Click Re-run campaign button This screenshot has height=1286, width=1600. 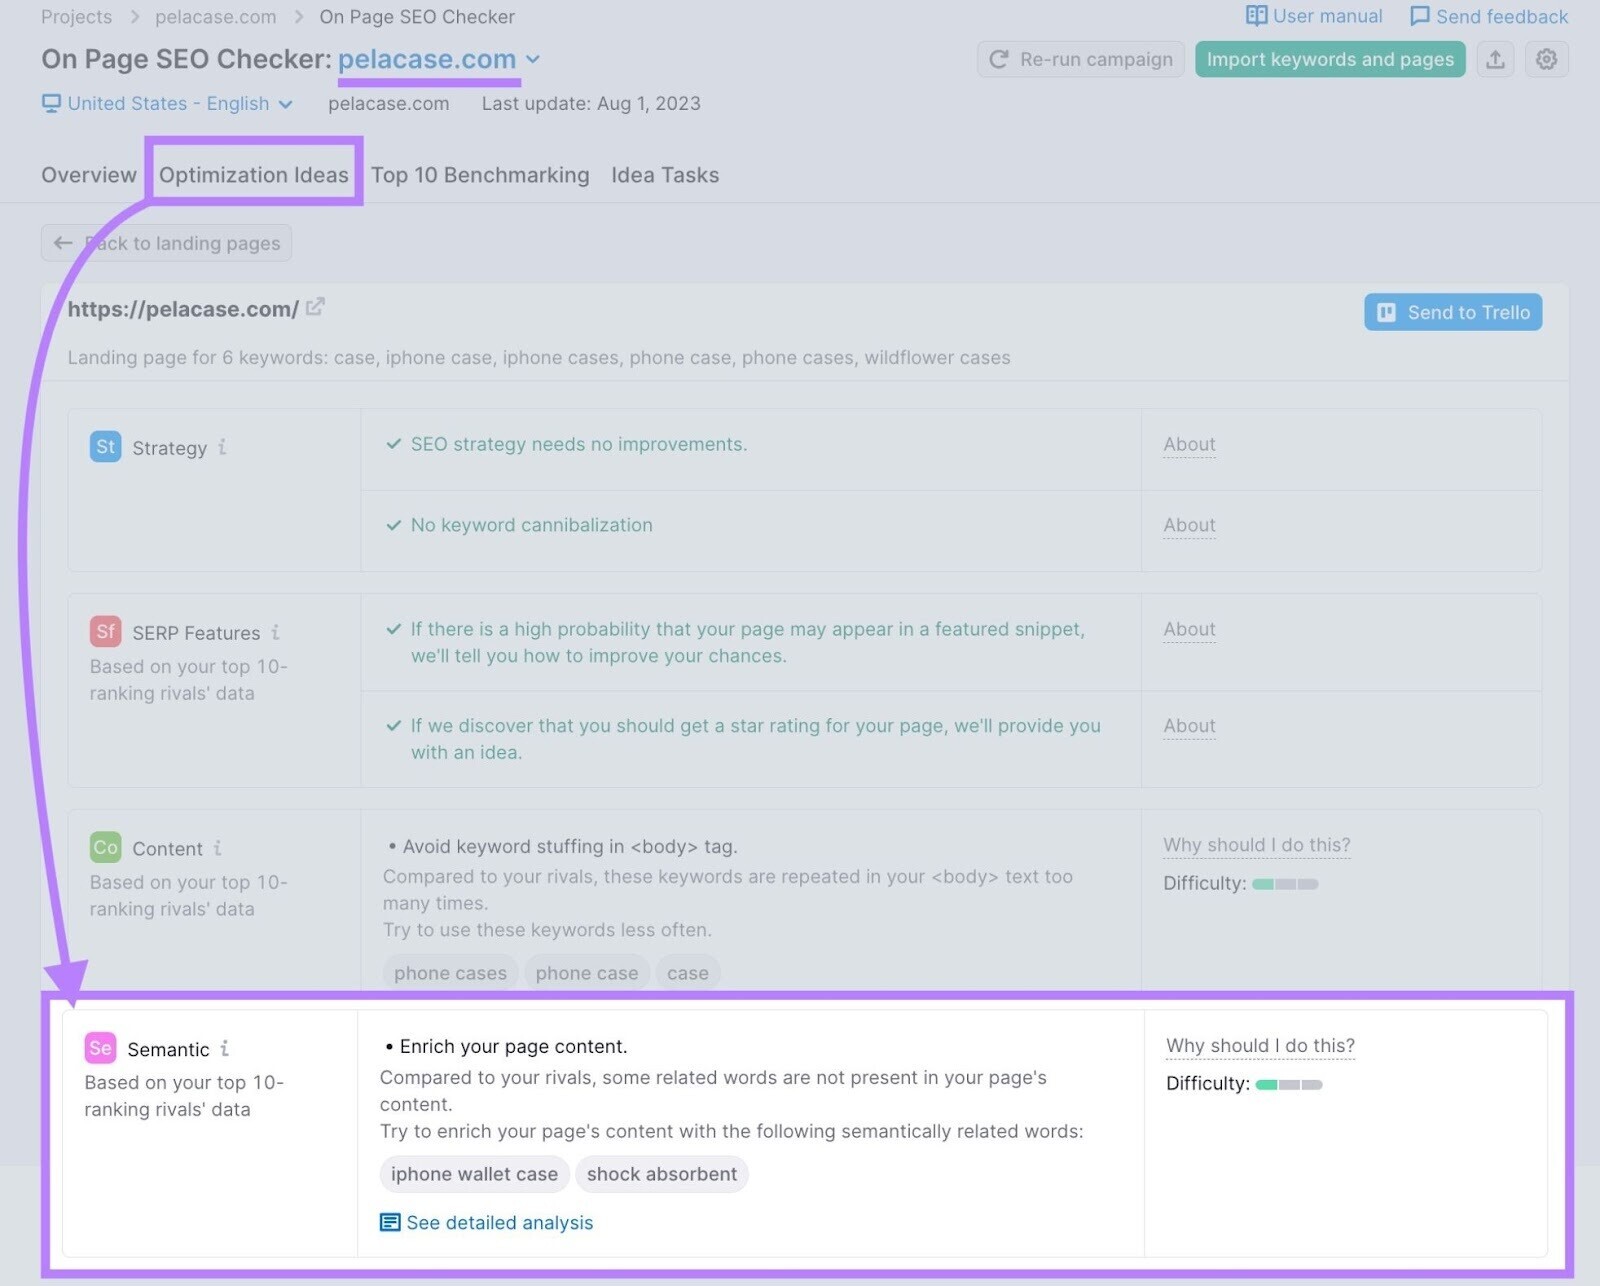pos(1081,59)
